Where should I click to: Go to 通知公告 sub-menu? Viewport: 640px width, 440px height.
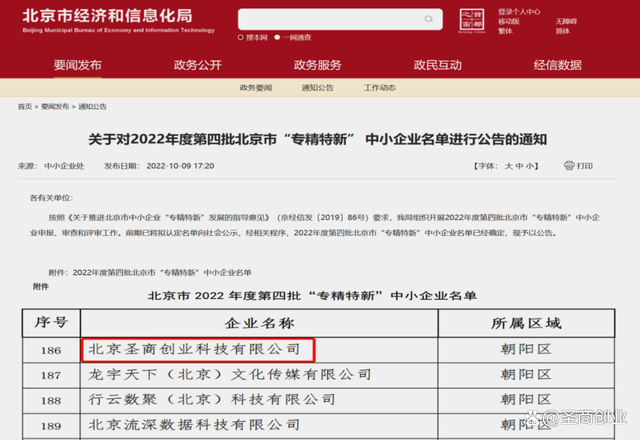pos(318,88)
